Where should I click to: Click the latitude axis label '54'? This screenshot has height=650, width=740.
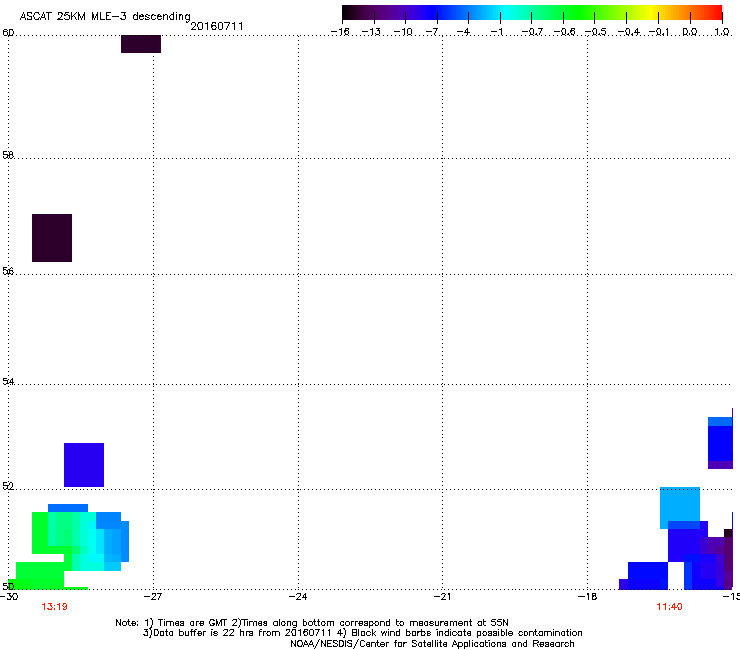[8, 381]
